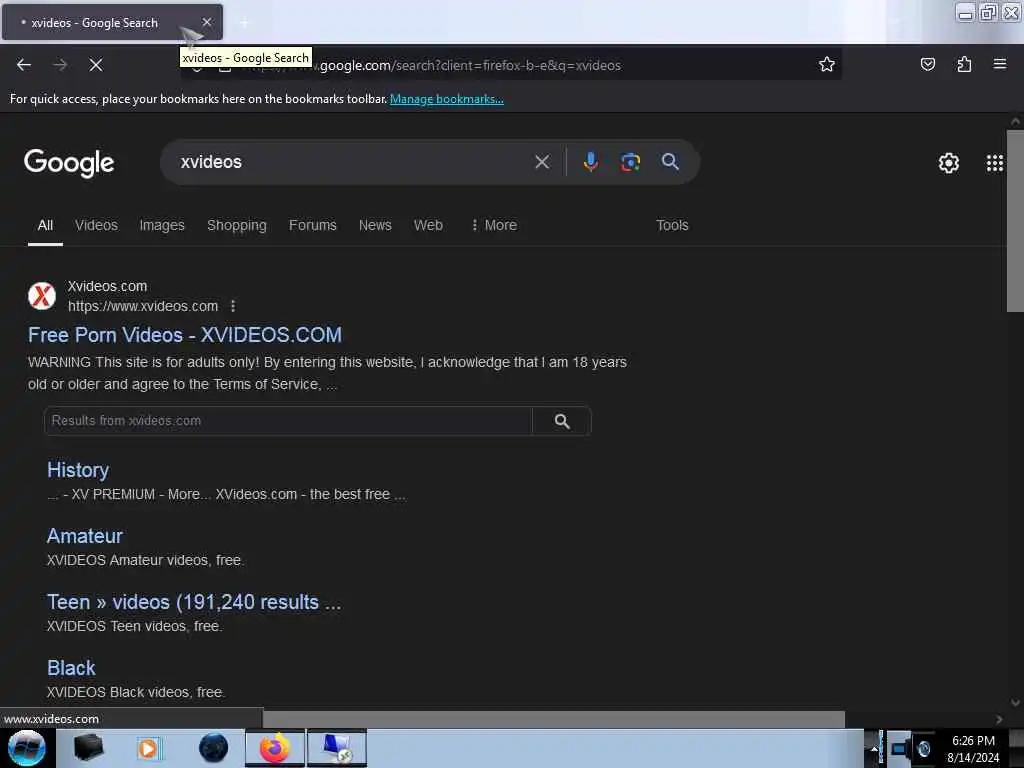
Task: Open the dark globe taskbar icon
Action: 214,748
